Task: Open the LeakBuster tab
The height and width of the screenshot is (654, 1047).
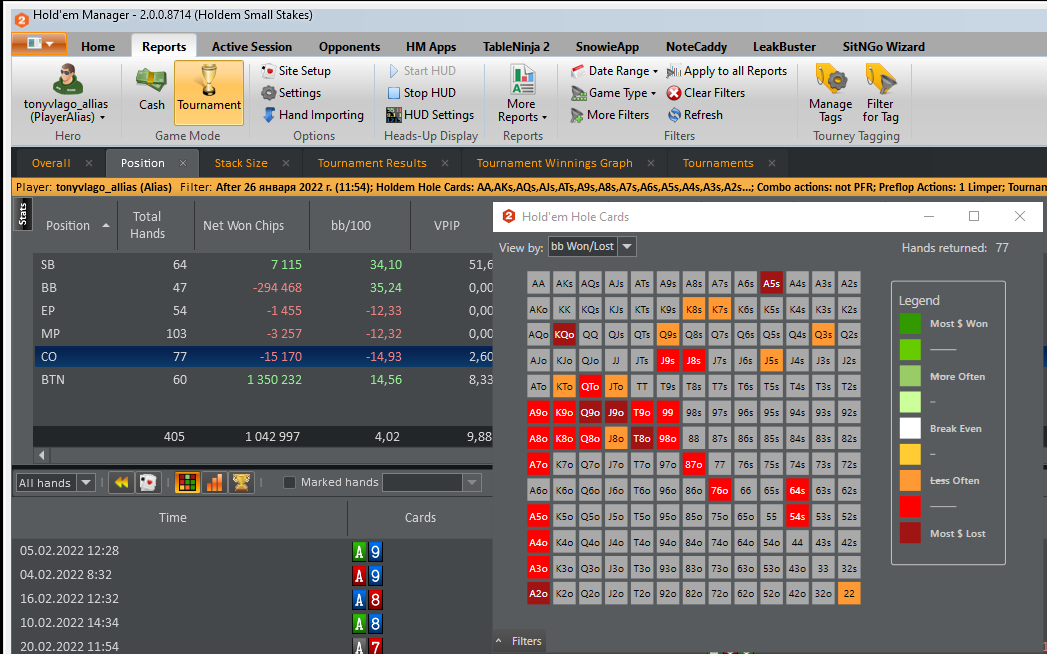Action: [784, 47]
